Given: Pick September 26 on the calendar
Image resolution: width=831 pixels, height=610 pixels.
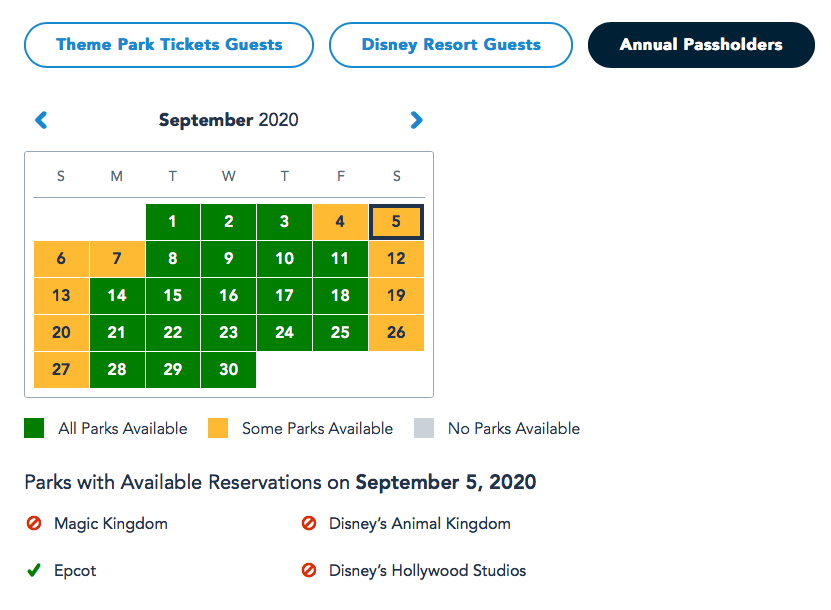Looking at the screenshot, I should tap(397, 333).
